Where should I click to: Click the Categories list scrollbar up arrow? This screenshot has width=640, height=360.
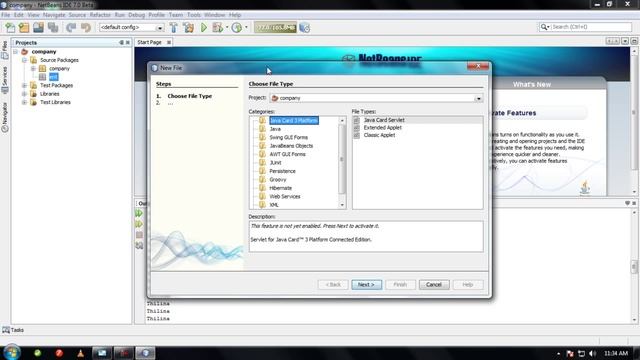[x=342, y=121]
